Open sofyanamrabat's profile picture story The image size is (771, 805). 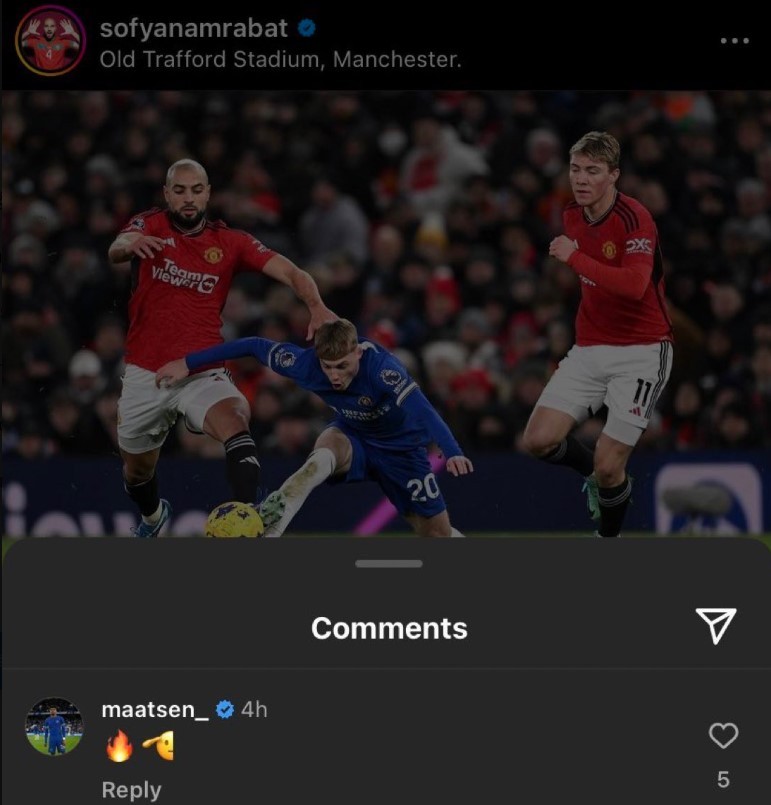[x=50, y=41]
